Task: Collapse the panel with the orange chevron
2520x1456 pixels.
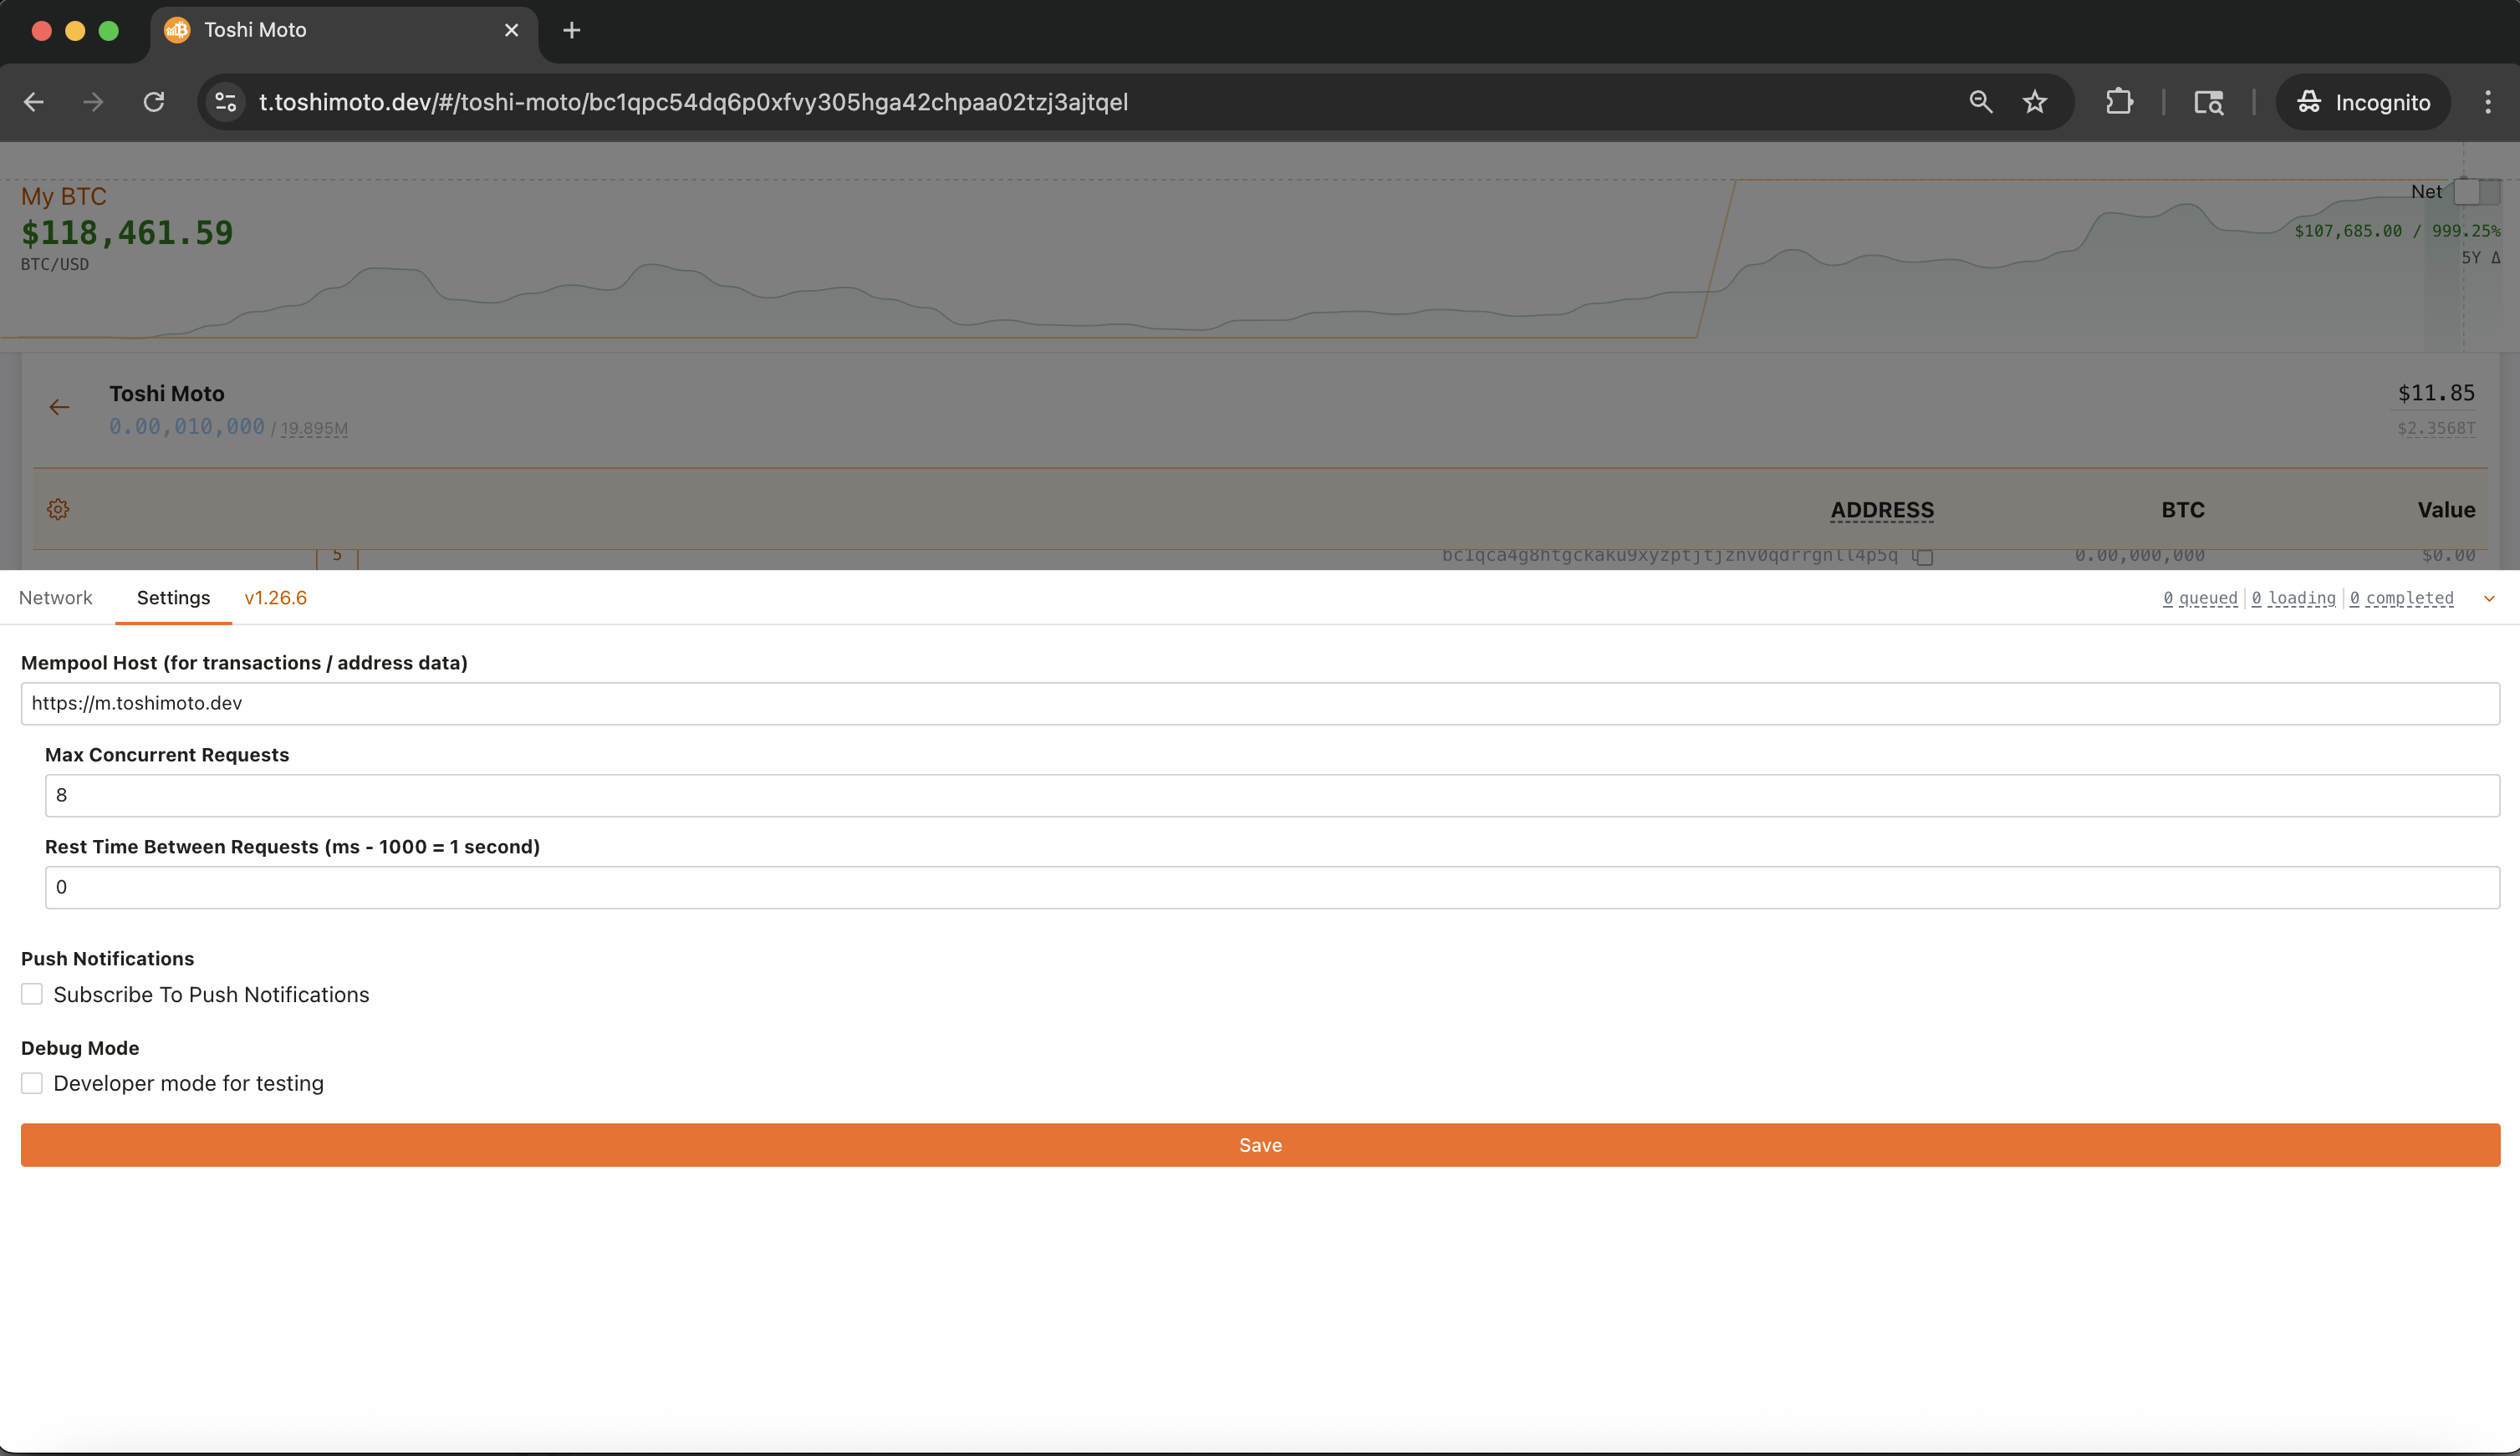Action: 2489,598
